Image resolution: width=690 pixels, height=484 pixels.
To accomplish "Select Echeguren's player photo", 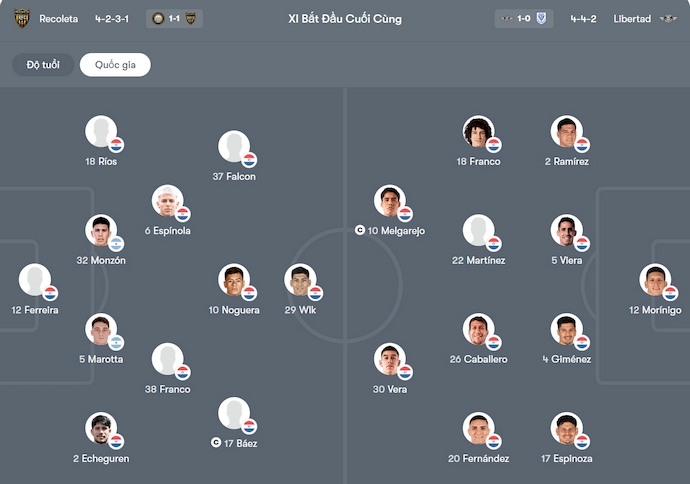I will (100, 429).
